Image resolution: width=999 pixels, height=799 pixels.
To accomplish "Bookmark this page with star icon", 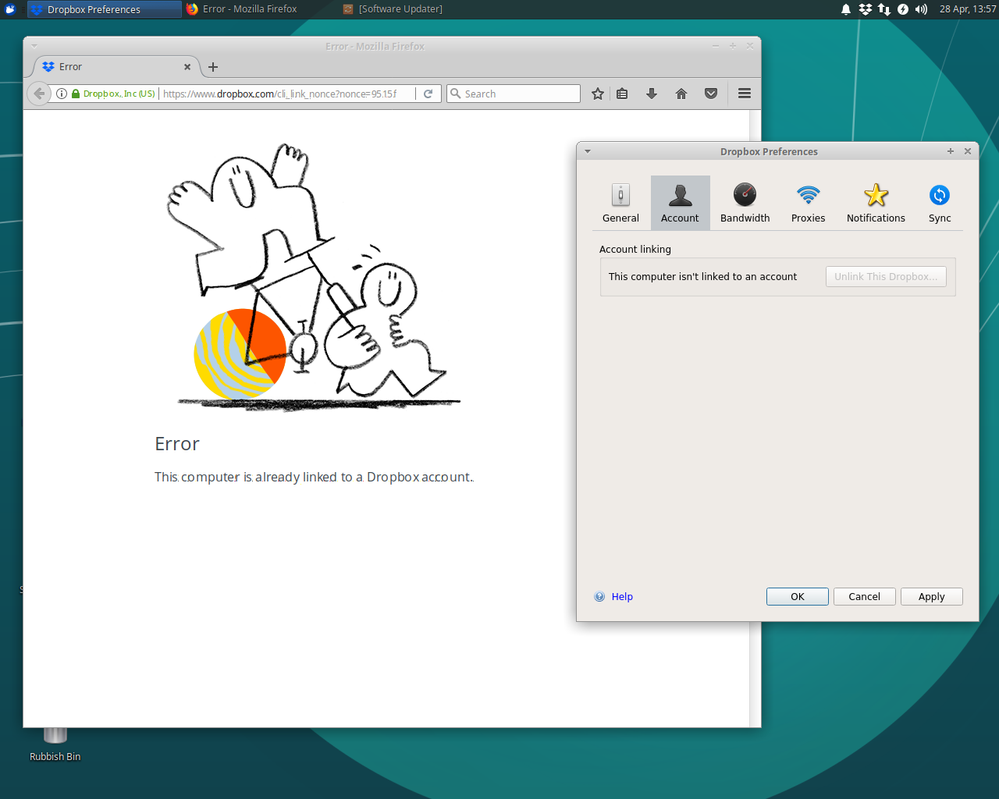I will pos(598,94).
